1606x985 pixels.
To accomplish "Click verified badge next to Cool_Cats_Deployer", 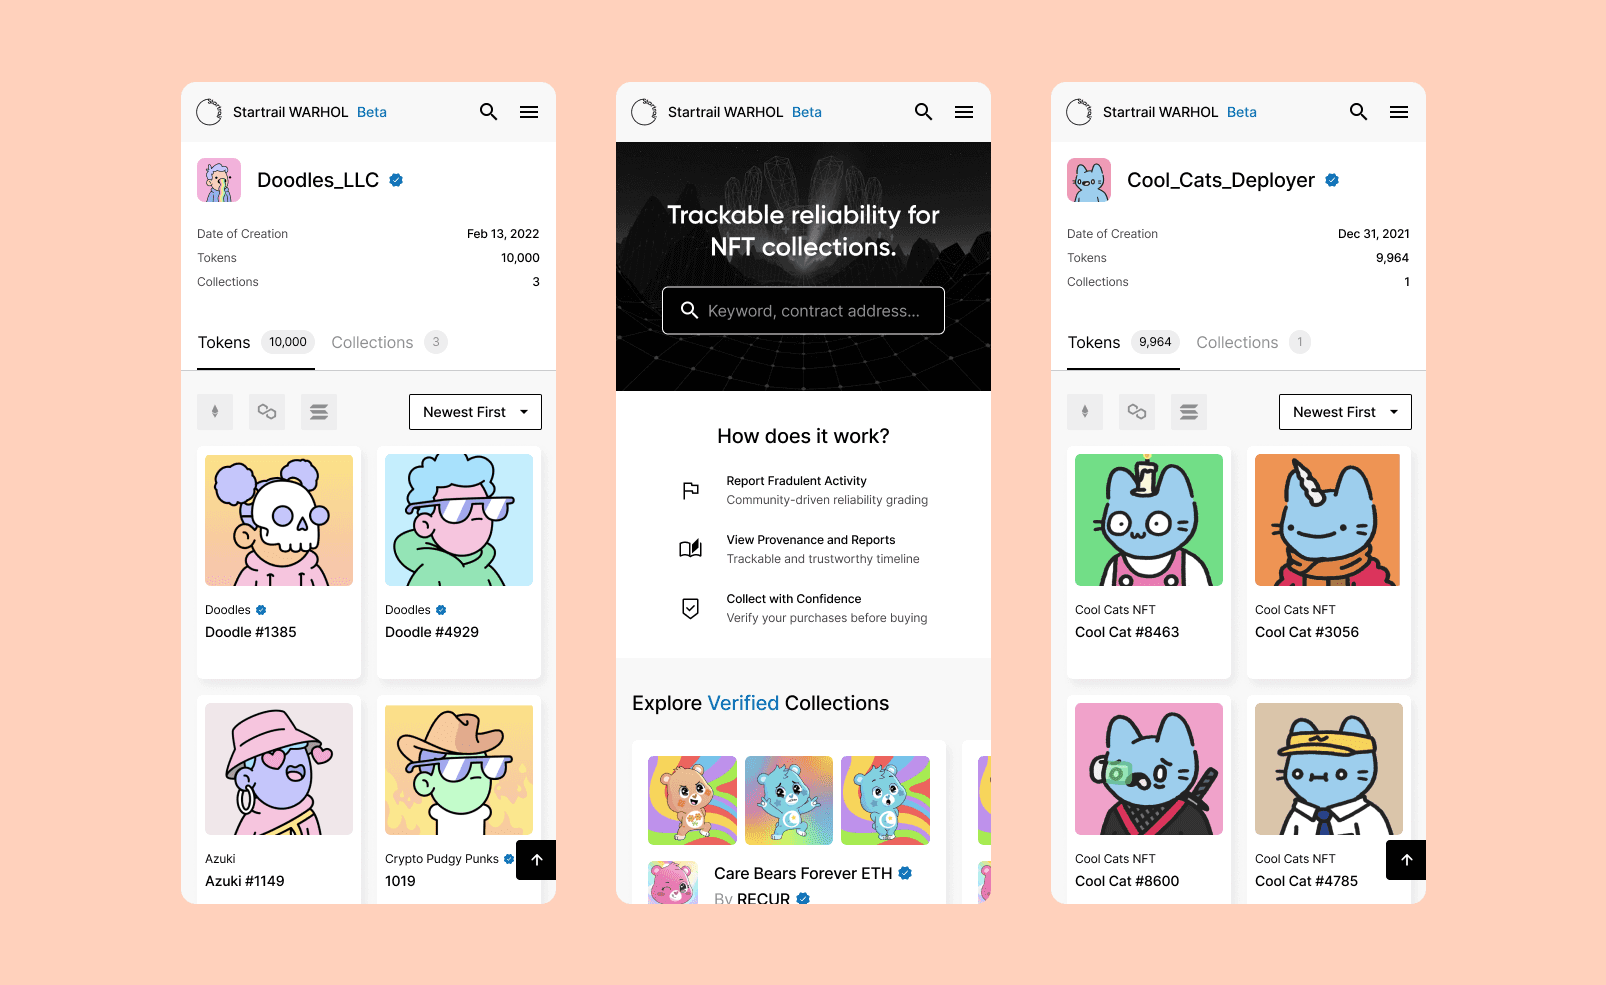I will pyautogui.click(x=1332, y=180).
